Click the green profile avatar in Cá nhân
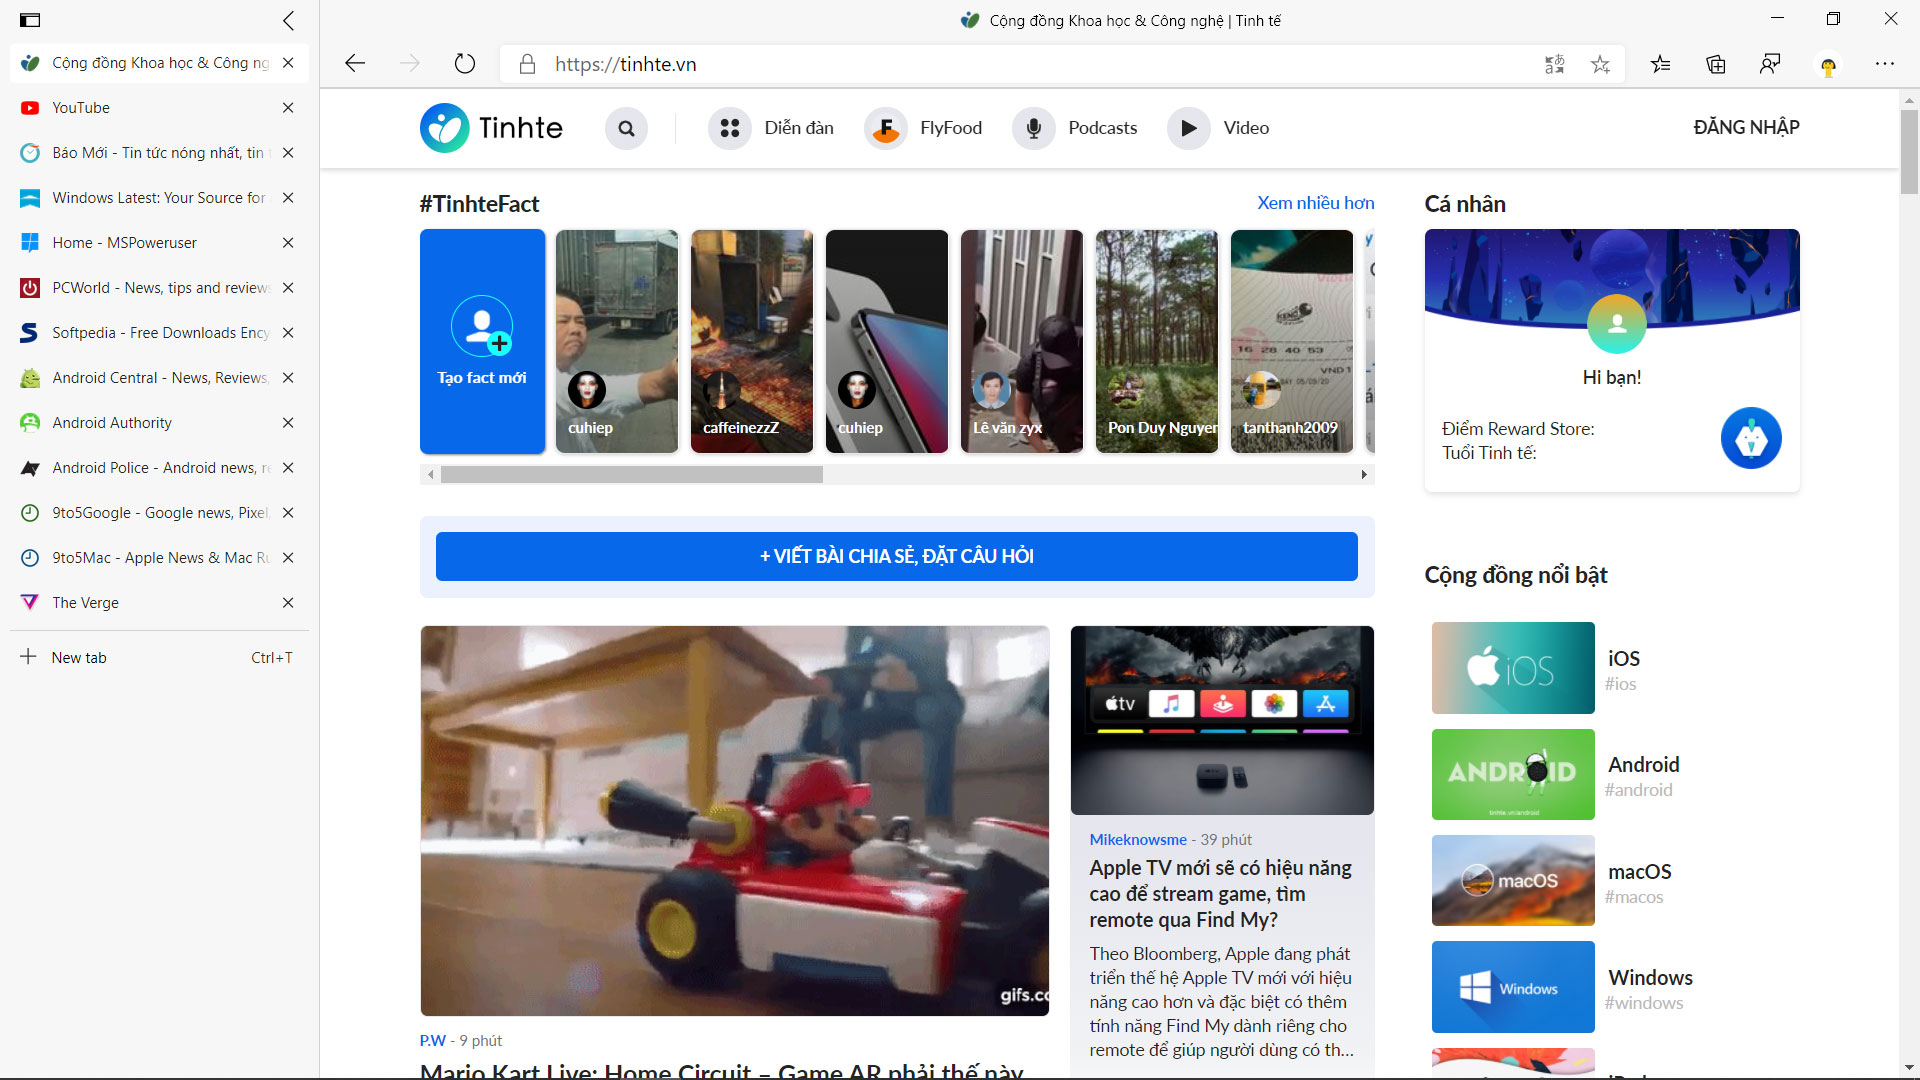The height and width of the screenshot is (1080, 1920). click(x=1617, y=324)
